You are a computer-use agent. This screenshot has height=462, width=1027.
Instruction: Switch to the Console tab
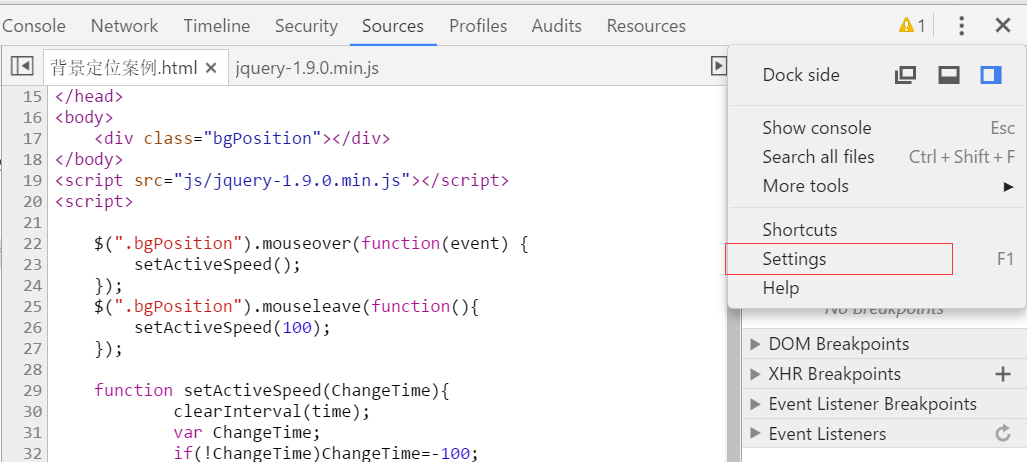[34, 26]
